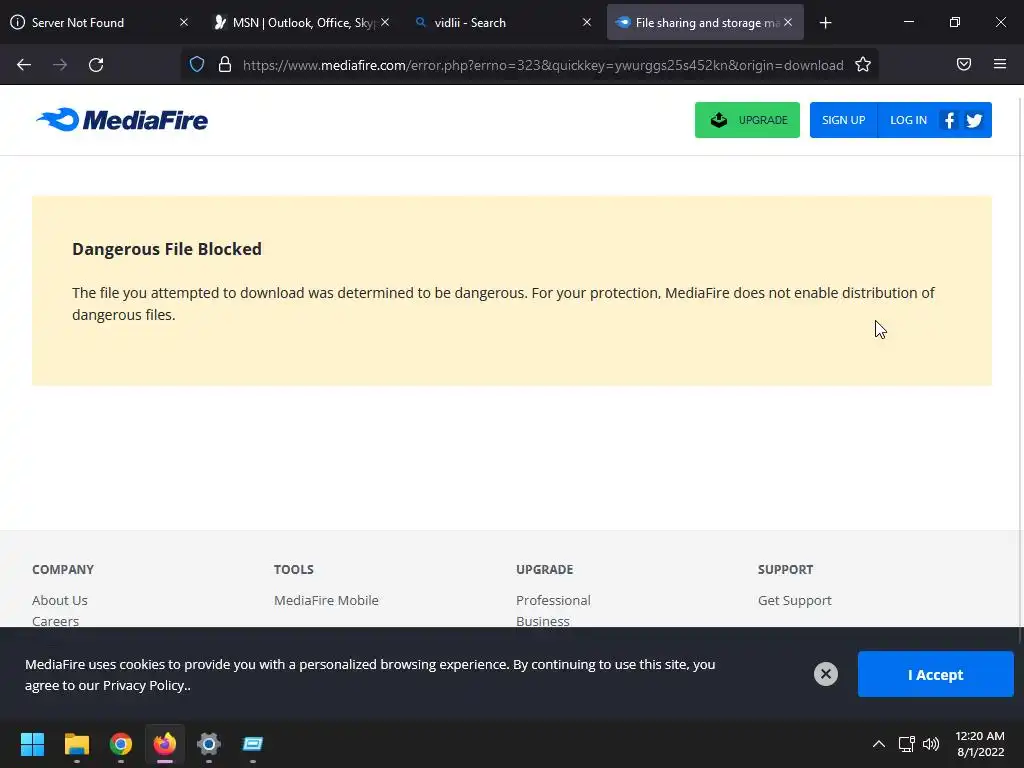Accept cookies with I Accept
The width and height of the screenshot is (1024, 768).
936,674
